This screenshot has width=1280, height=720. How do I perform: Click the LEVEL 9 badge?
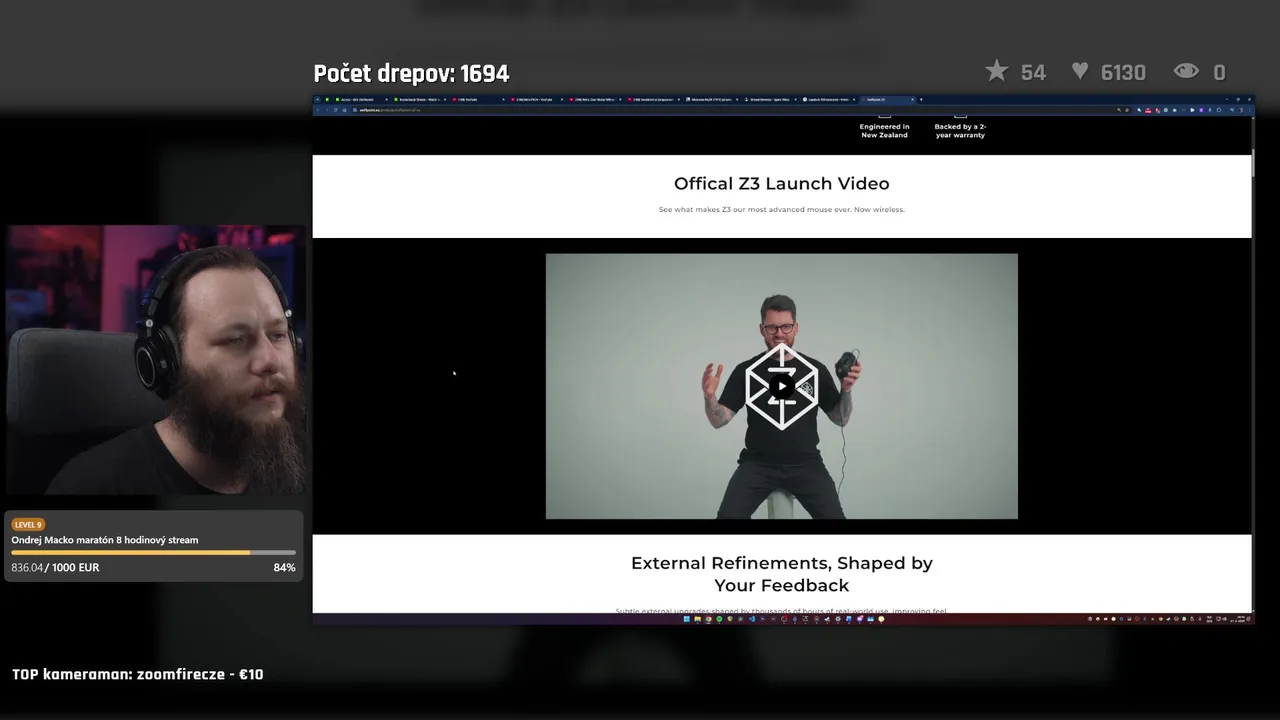(28, 524)
